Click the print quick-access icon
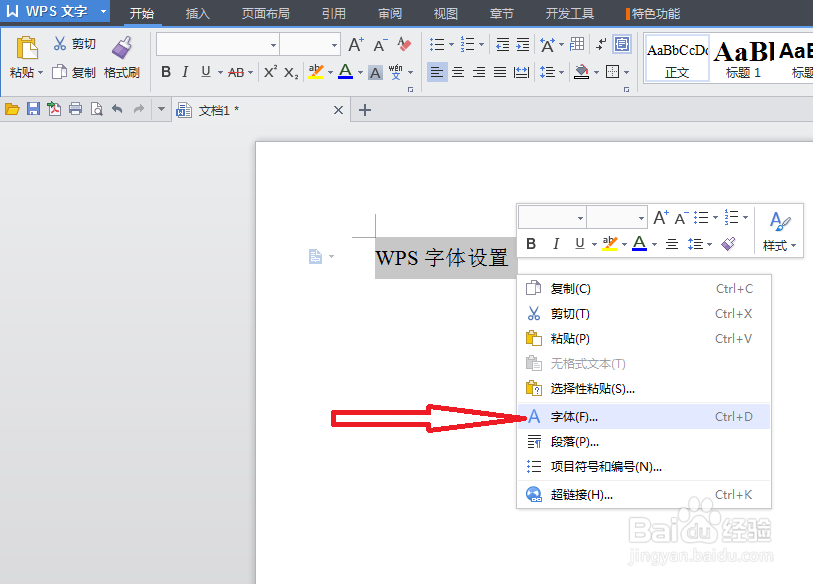Viewport: 819px width, 584px height. click(x=75, y=109)
